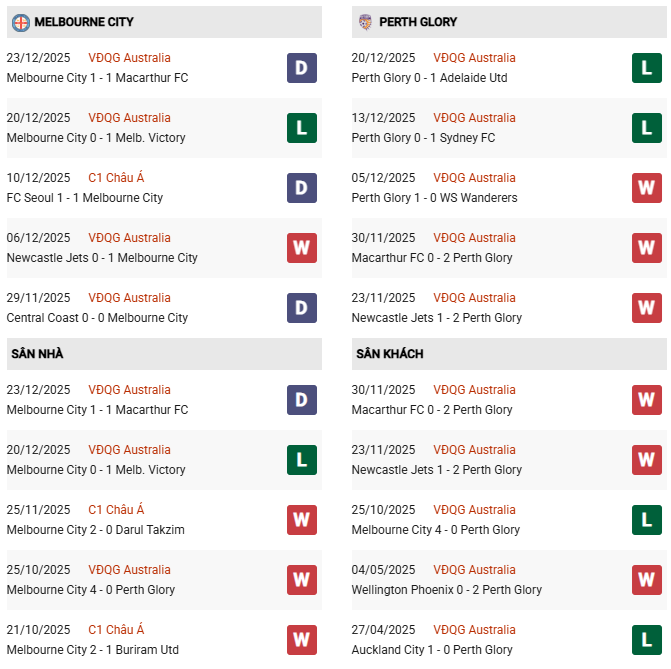Click the draw badge for FC Seoul 1 - 1 Melbourne City

301,188
